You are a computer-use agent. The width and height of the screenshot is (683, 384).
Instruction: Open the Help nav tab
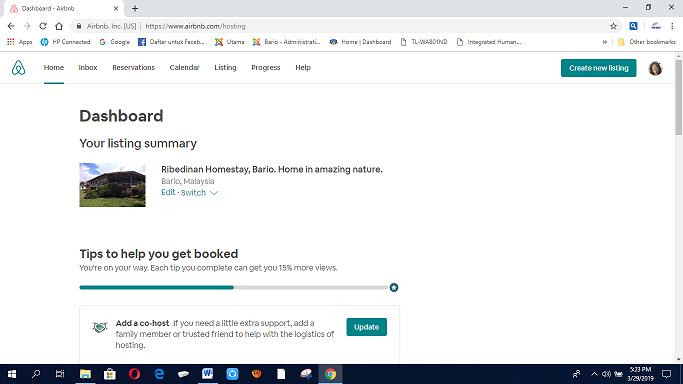pos(303,67)
